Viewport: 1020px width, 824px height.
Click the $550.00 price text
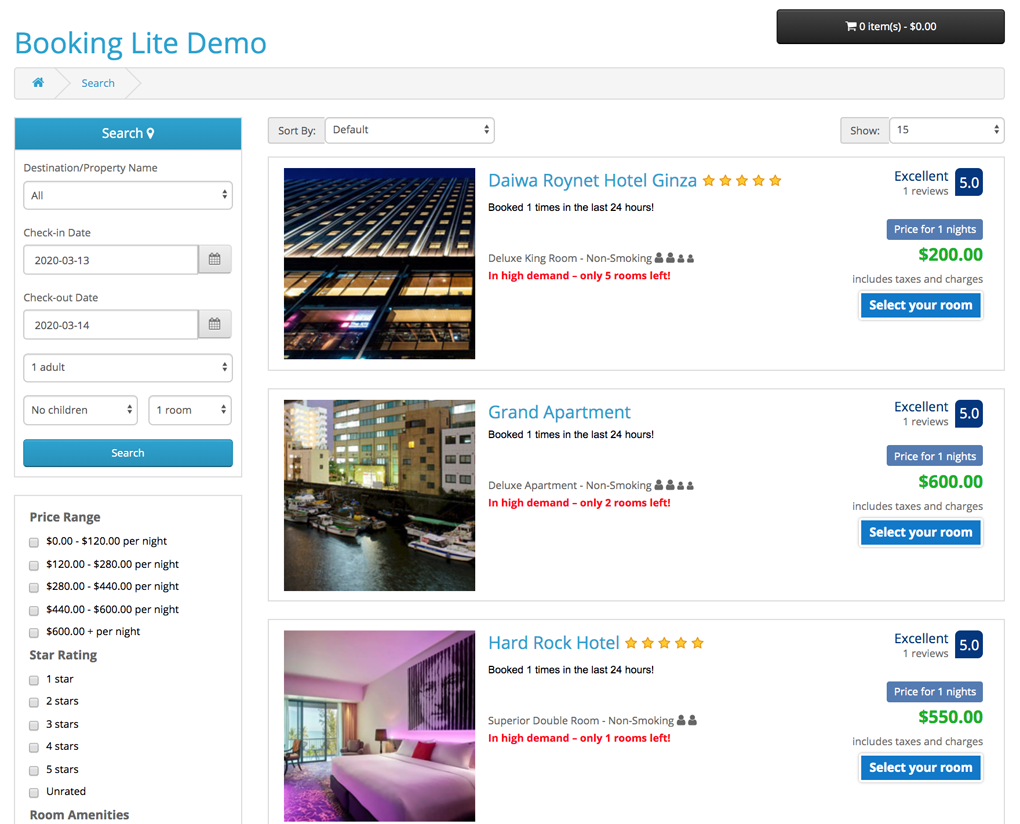(950, 717)
